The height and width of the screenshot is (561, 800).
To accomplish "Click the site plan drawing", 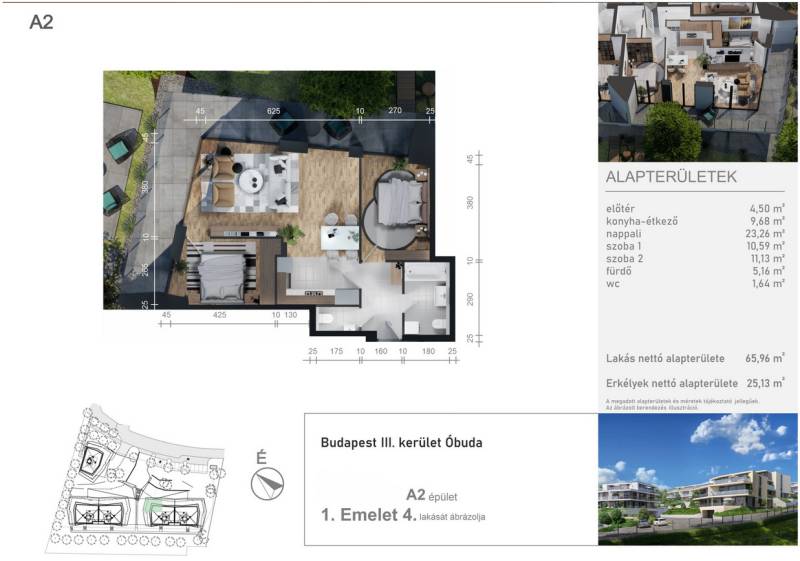I will (x=132, y=480).
